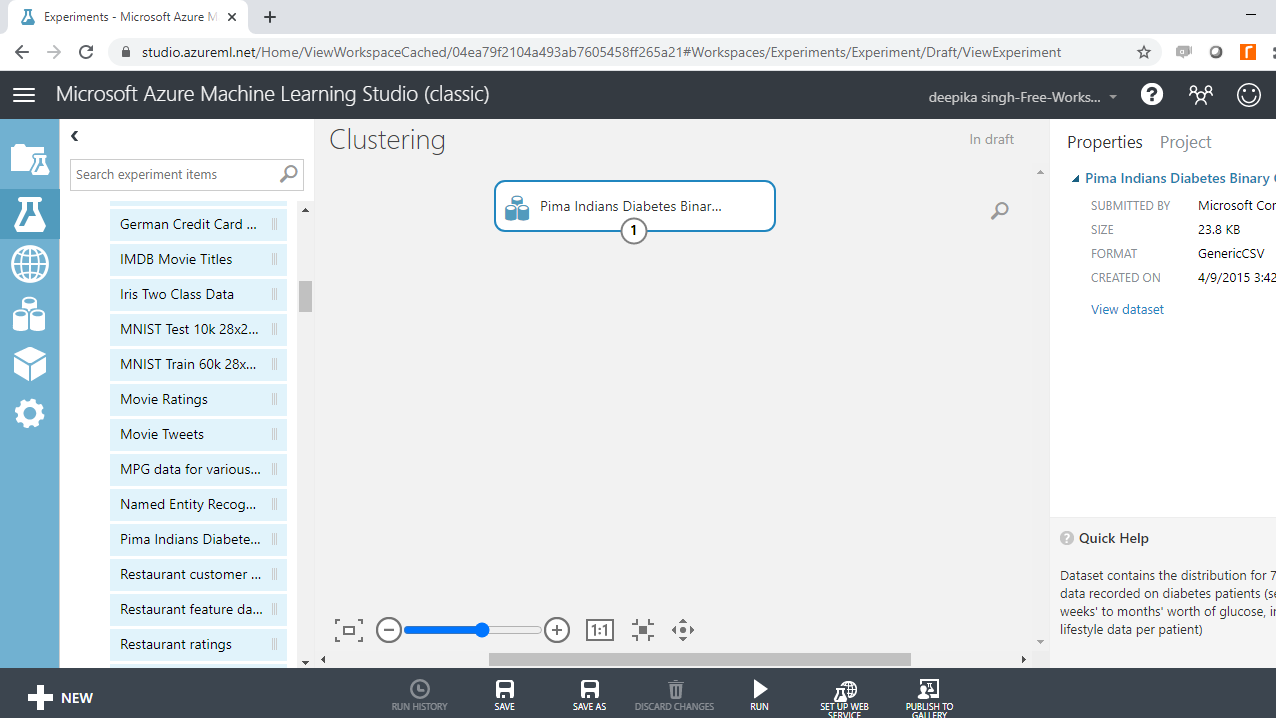1276x718 pixels.
Task: Open the community people icon
Action: 1200,95
